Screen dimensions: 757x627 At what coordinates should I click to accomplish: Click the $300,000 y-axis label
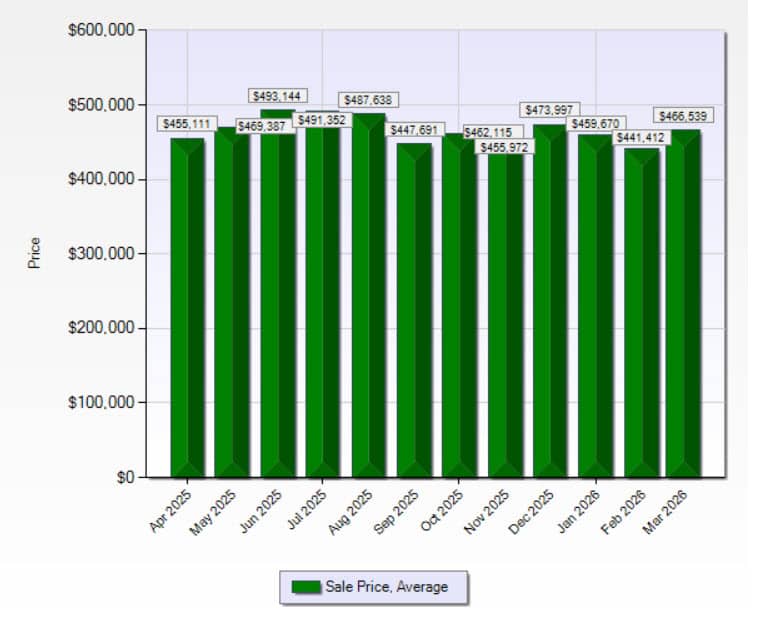[102, 254]
